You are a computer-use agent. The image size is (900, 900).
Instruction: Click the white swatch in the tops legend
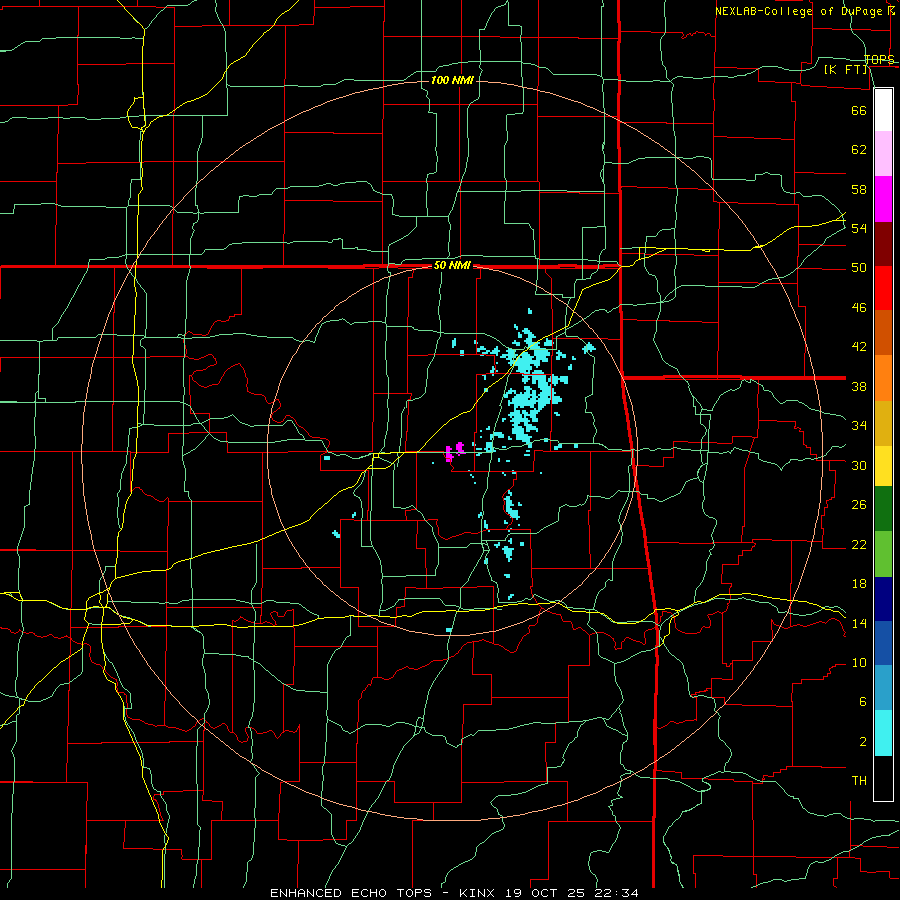pos(883,110)
